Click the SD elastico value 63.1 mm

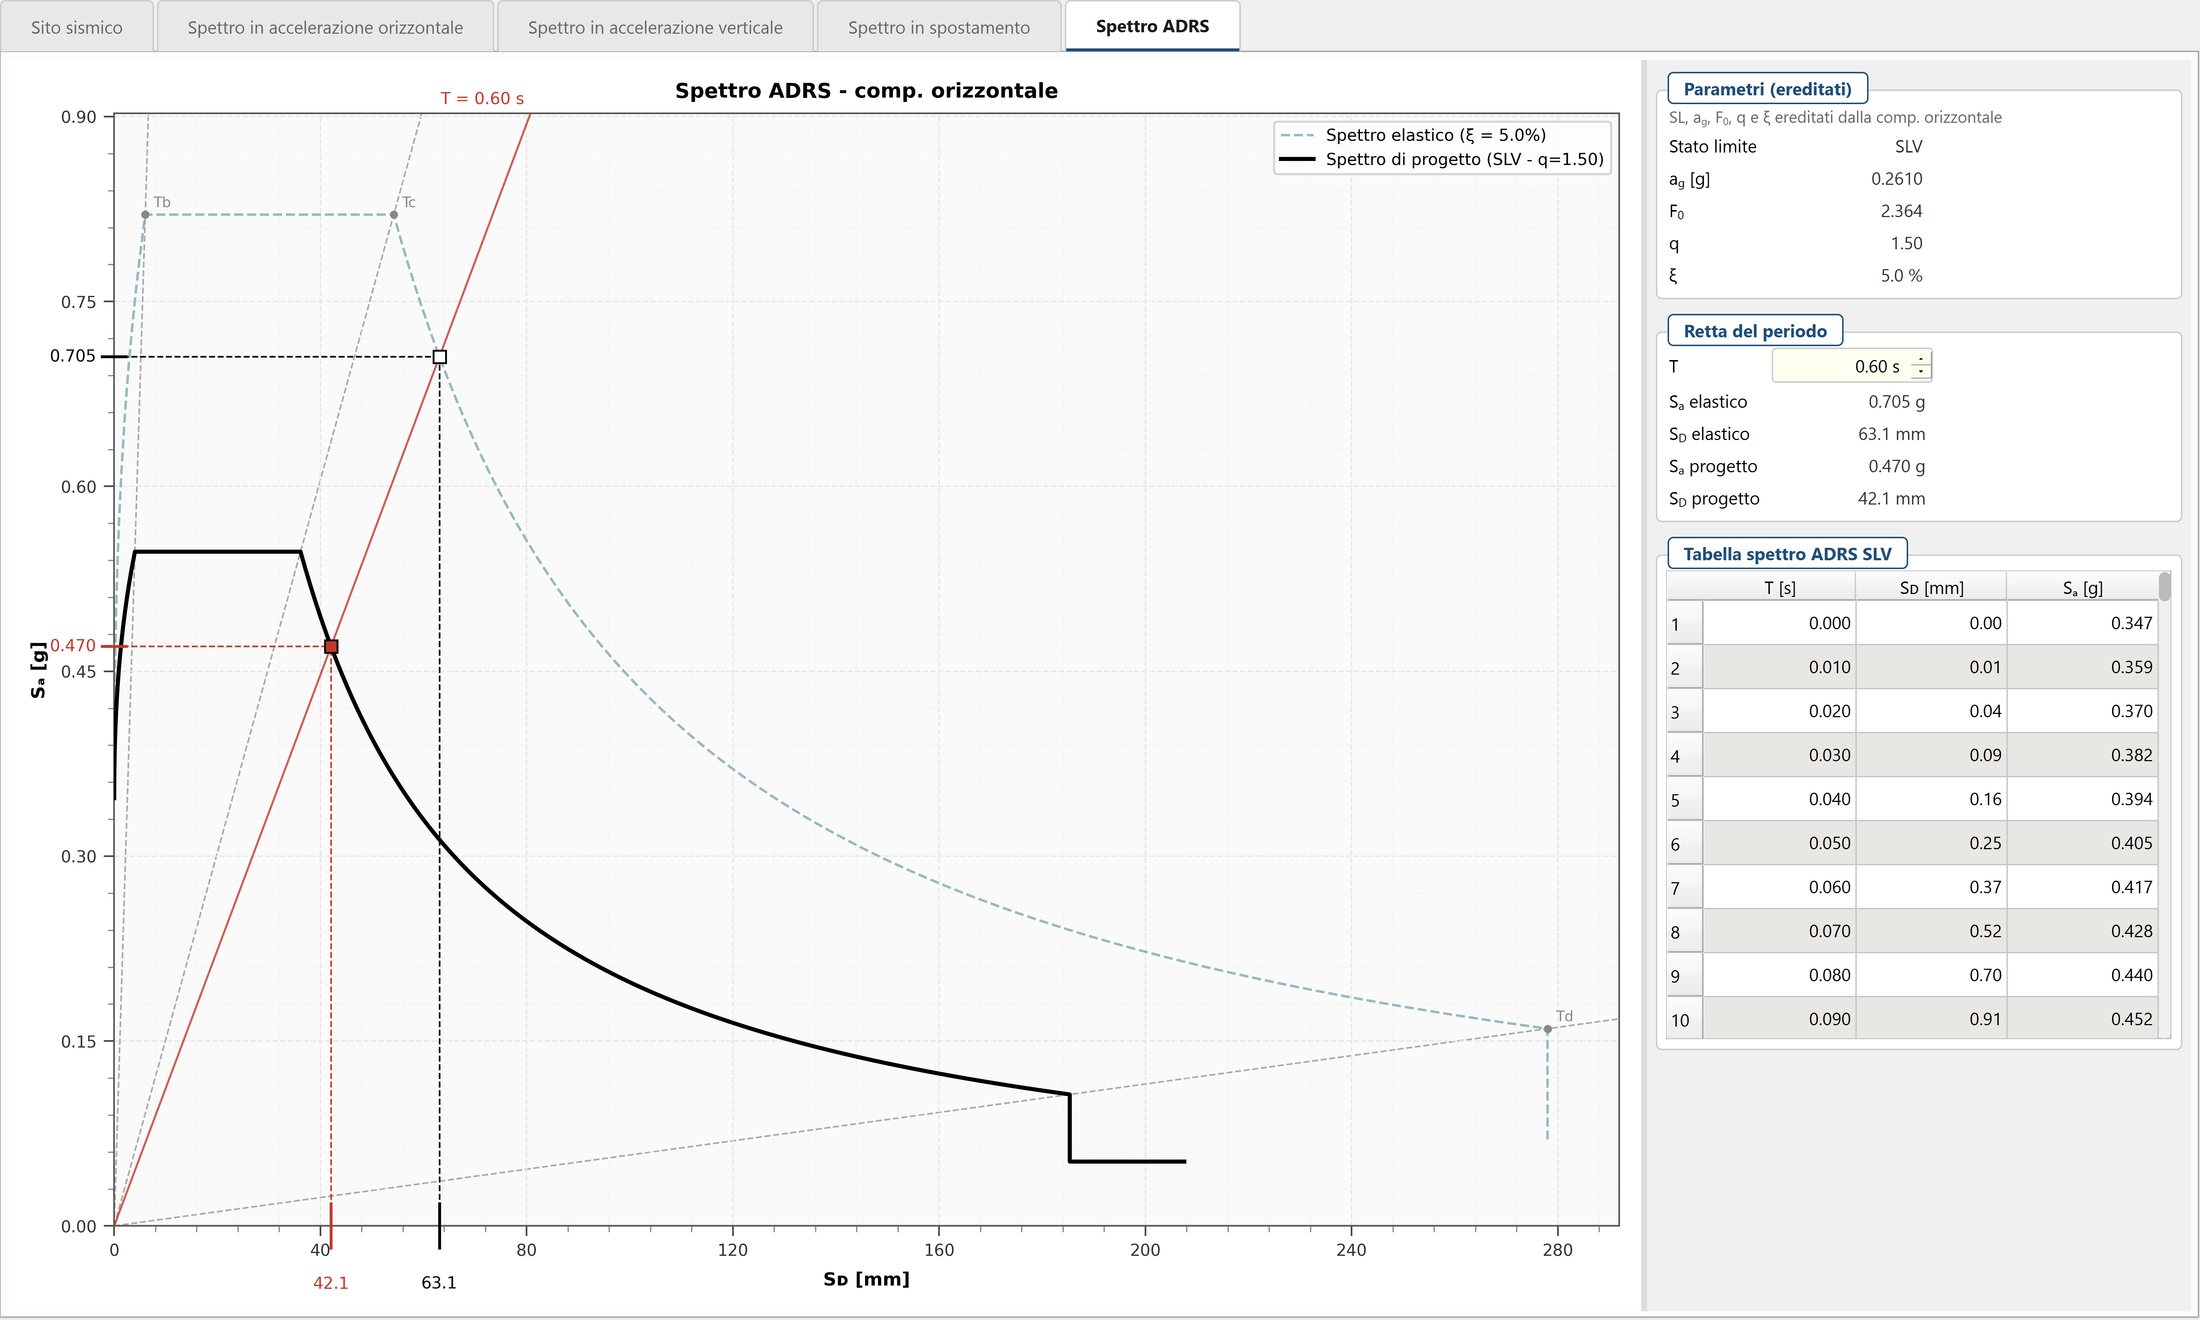[x=1891, y=434]
